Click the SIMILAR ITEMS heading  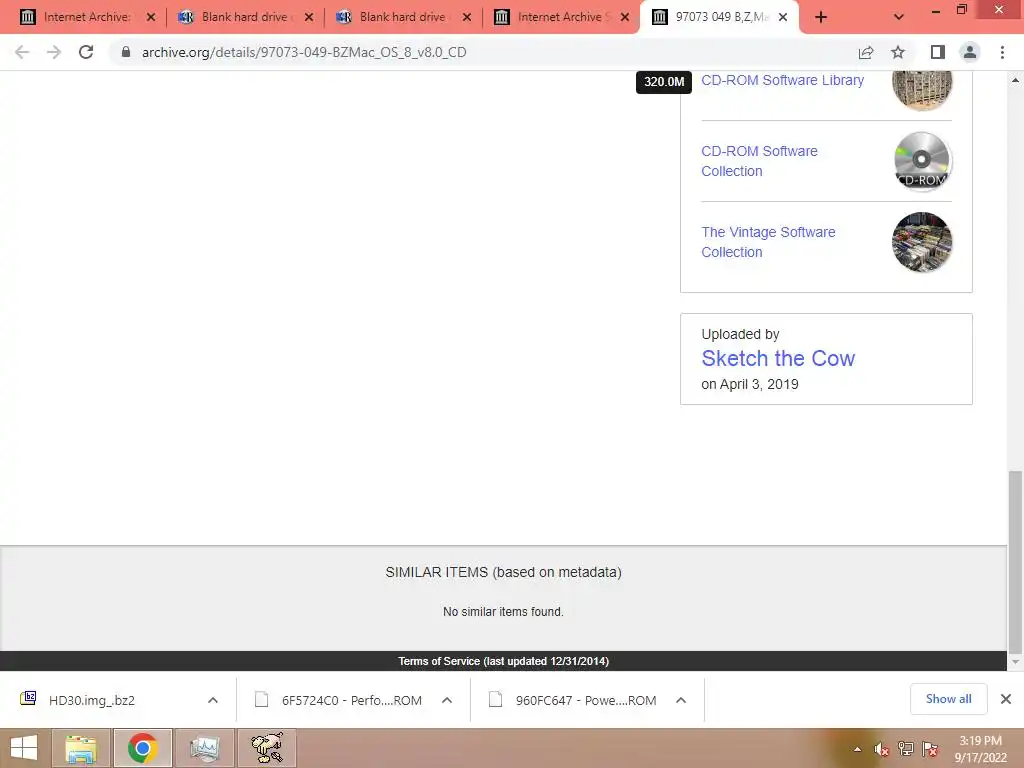point(504,572)
